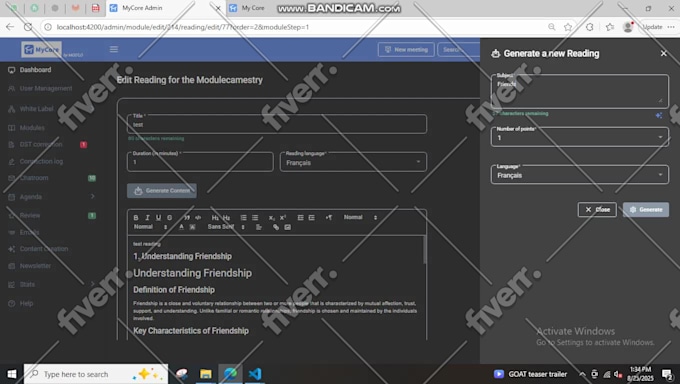Click the AI sparkle icon under the Subject field
Viewport: 680px width, 384px height.
click(659, 115)
